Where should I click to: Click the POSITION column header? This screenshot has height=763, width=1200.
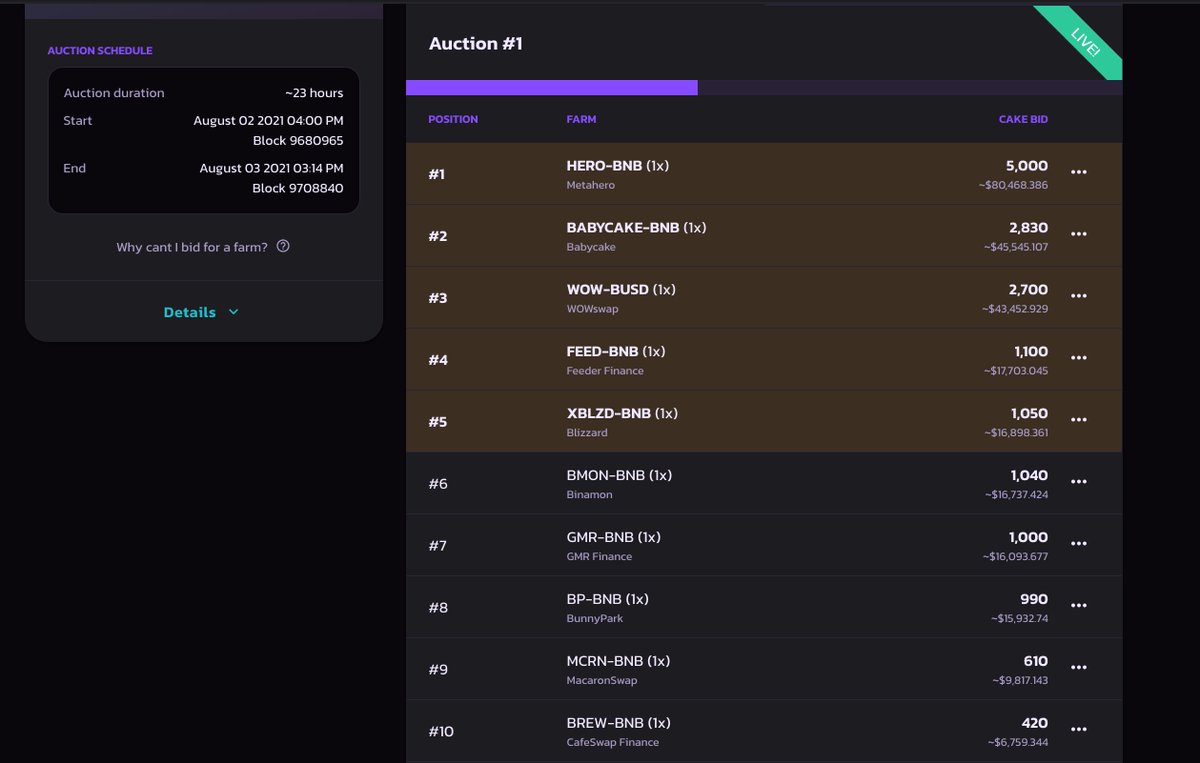(453, 119)
